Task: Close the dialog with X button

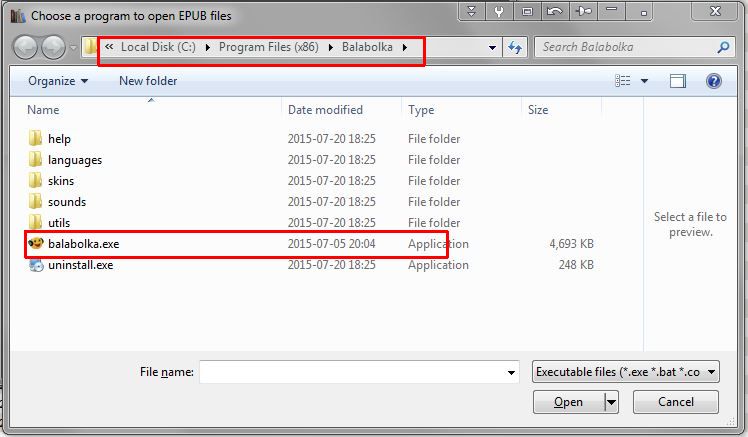Action: point(715,11)
